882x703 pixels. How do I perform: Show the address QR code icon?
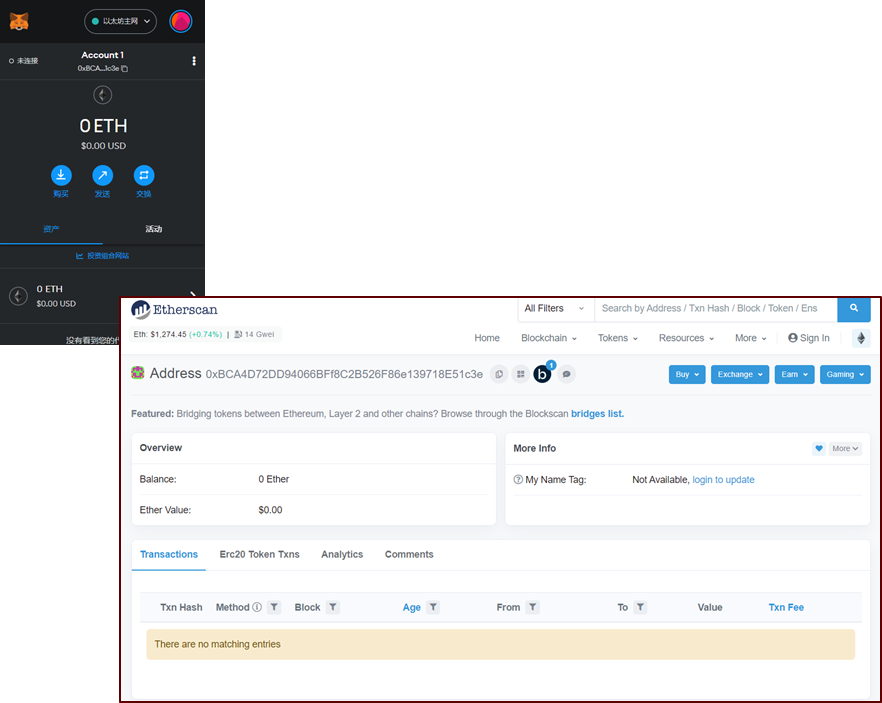coord(520,374)
